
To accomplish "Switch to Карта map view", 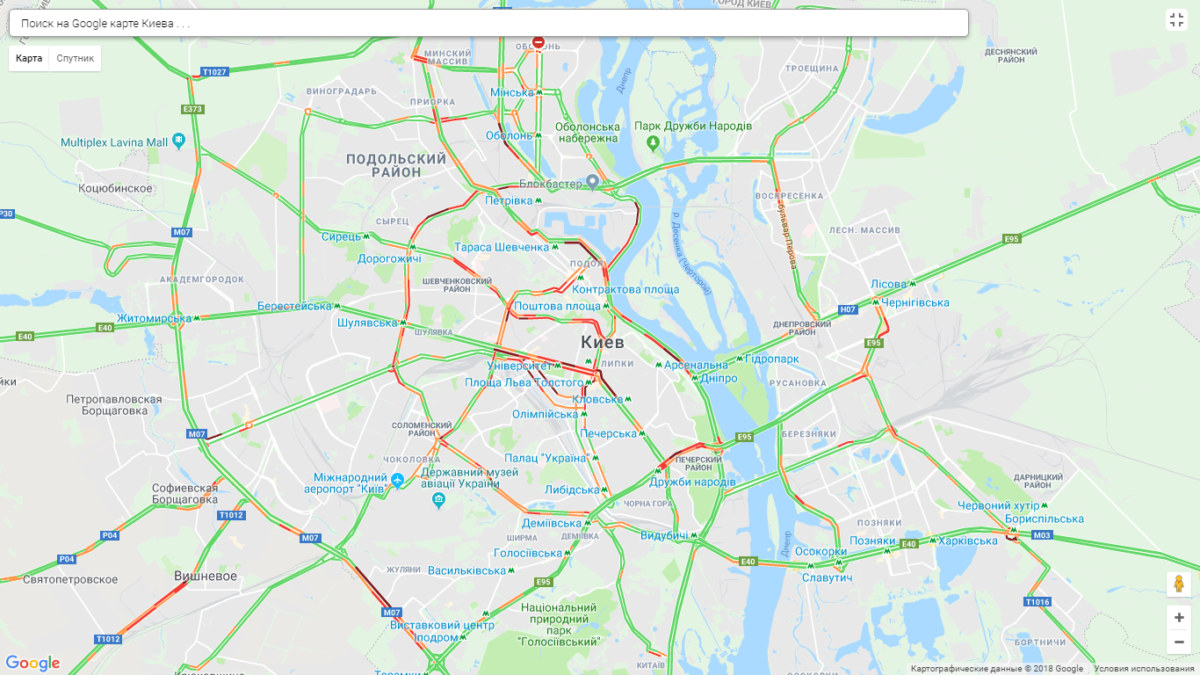I will click(29, 59).
